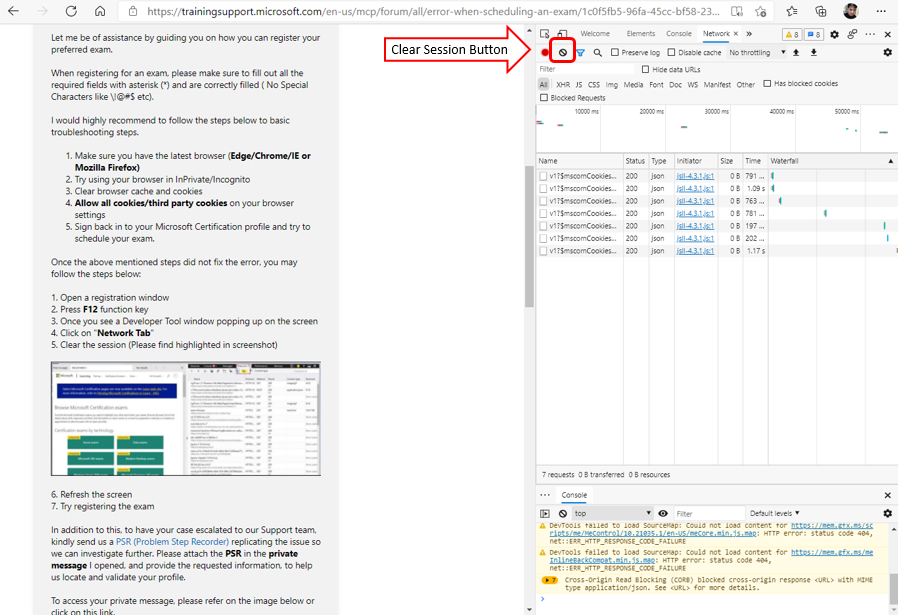Stop recording the network log
This screenshot has height=615, width=898.
pos(545,53)
